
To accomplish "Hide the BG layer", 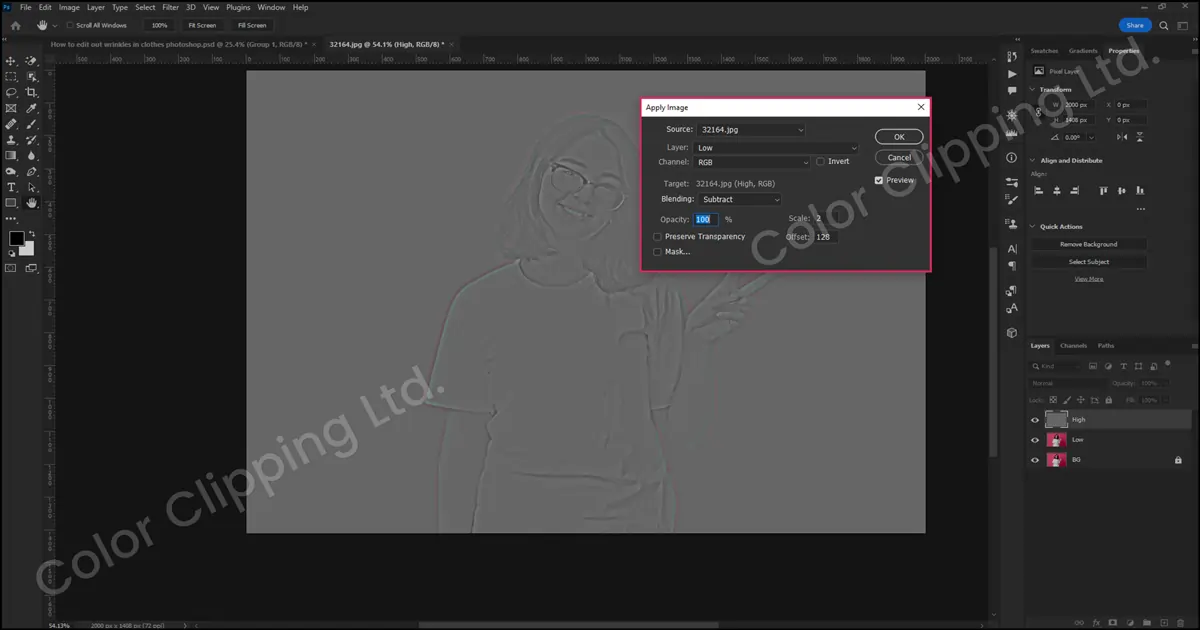I will 1035,460.
